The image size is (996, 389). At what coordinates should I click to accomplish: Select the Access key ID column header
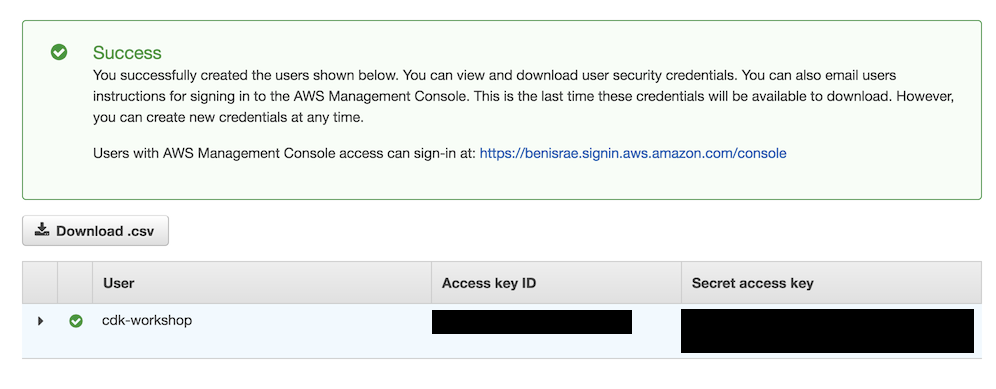489,283
